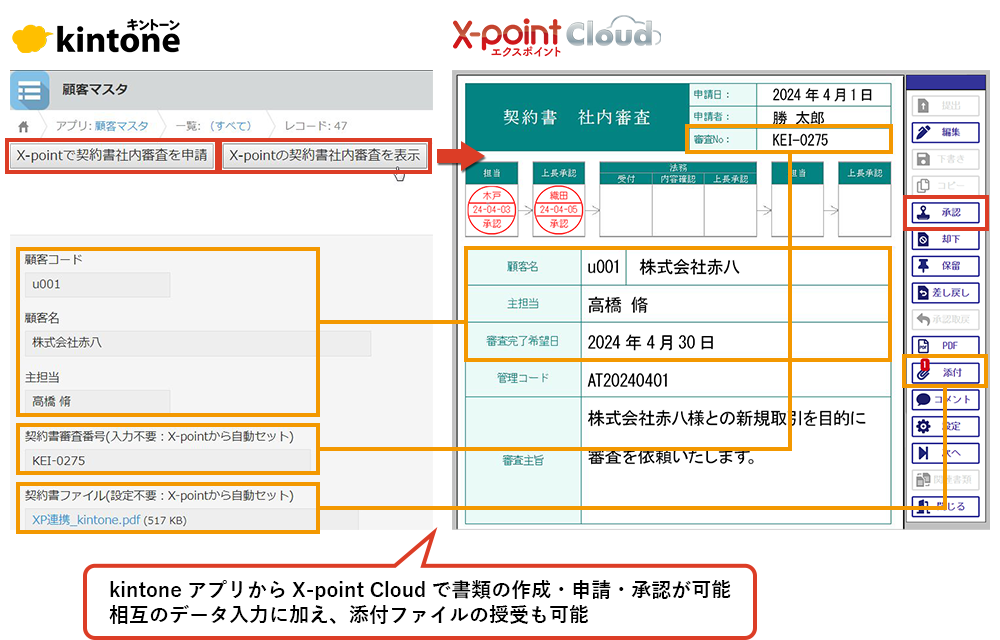This screenshot has height=640, width=1000.
Task: Open the XP連携_kintone.pdf file link
Action: click(87, 520)
